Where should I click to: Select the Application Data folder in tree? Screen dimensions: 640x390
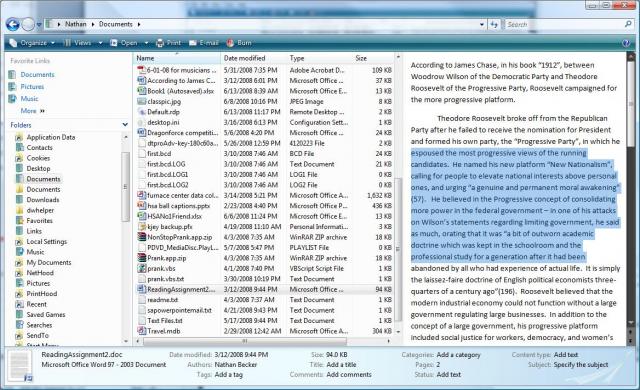[x=51, y=137]
